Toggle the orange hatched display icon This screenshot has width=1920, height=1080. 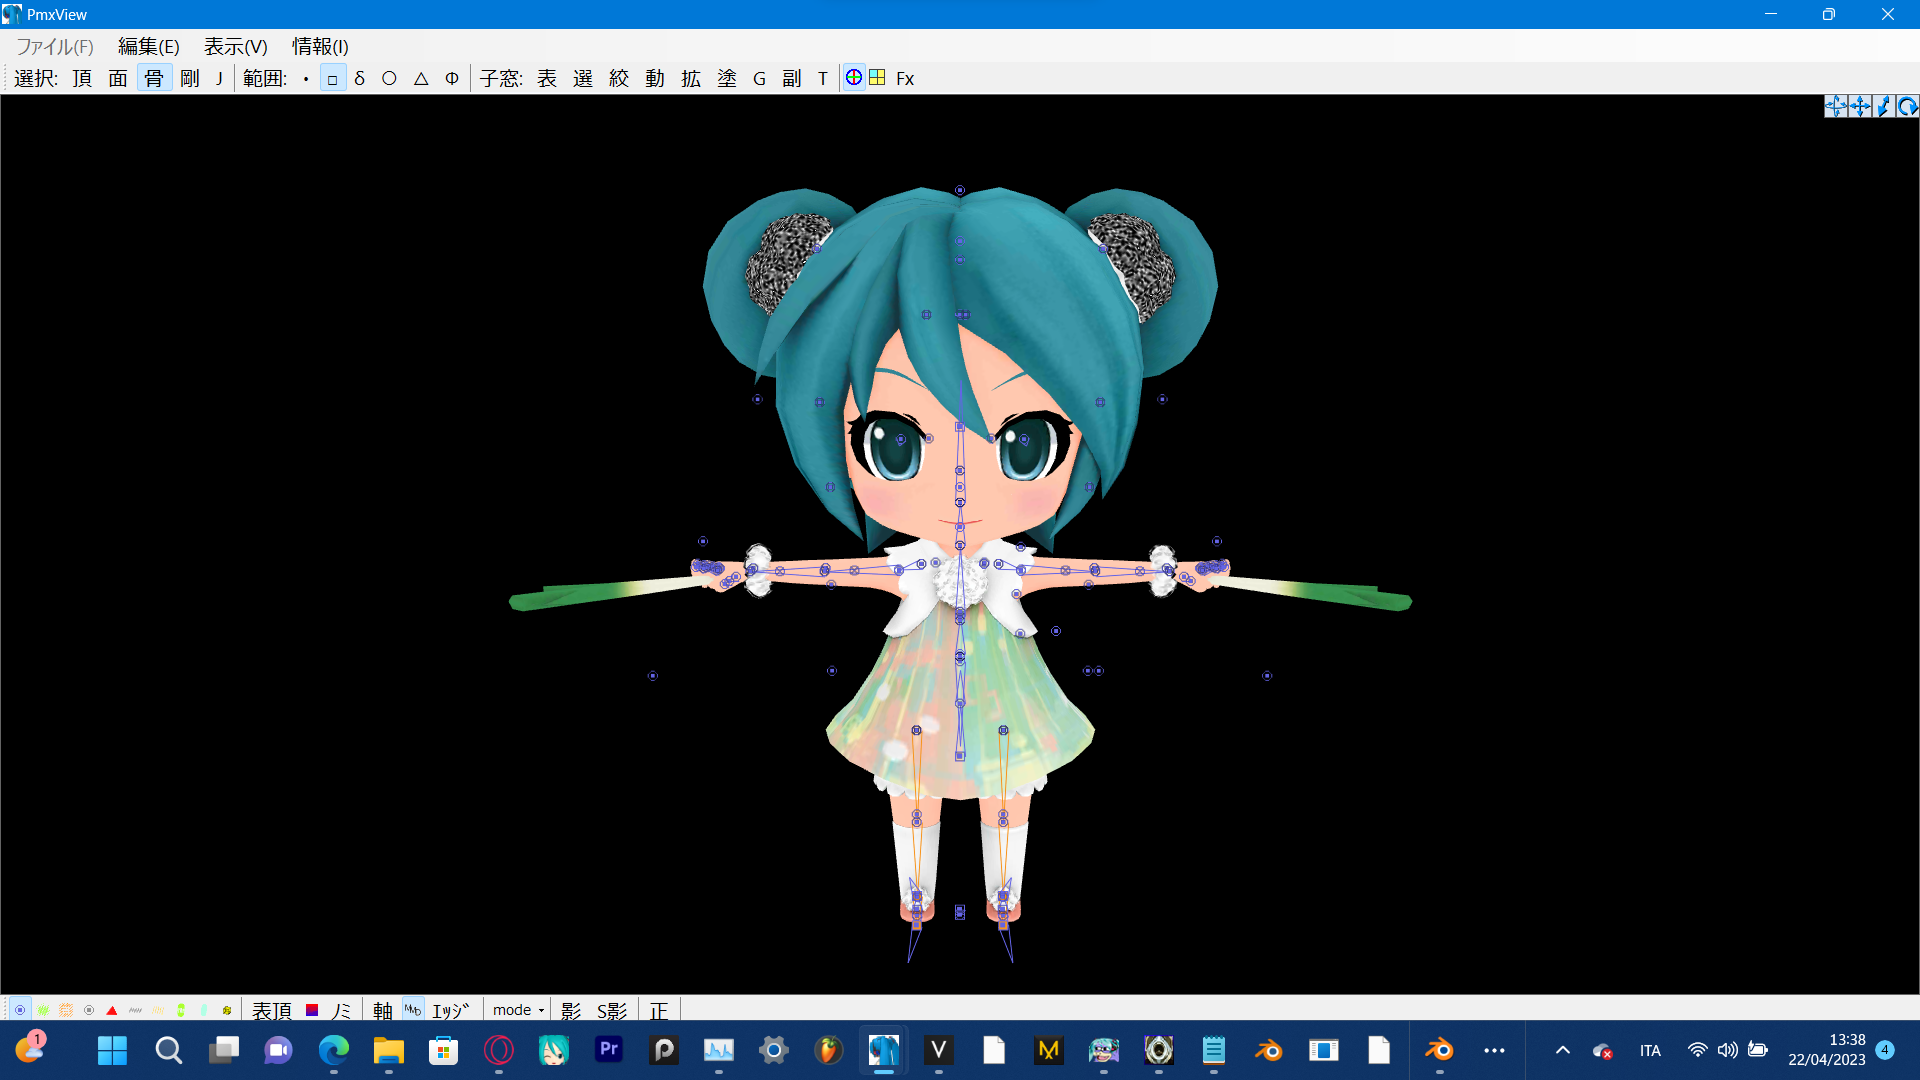(66, 1010)
